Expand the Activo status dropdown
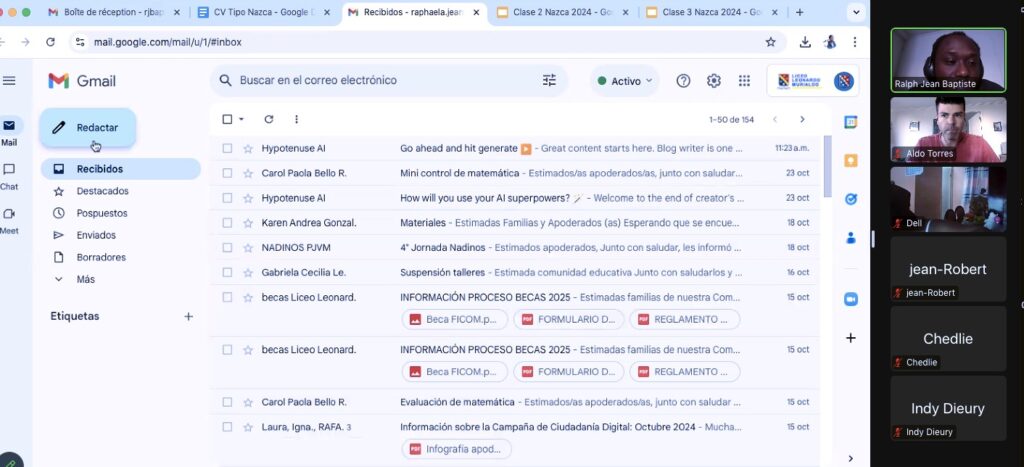The image size is (1024, 467). (x=625, y=81)
